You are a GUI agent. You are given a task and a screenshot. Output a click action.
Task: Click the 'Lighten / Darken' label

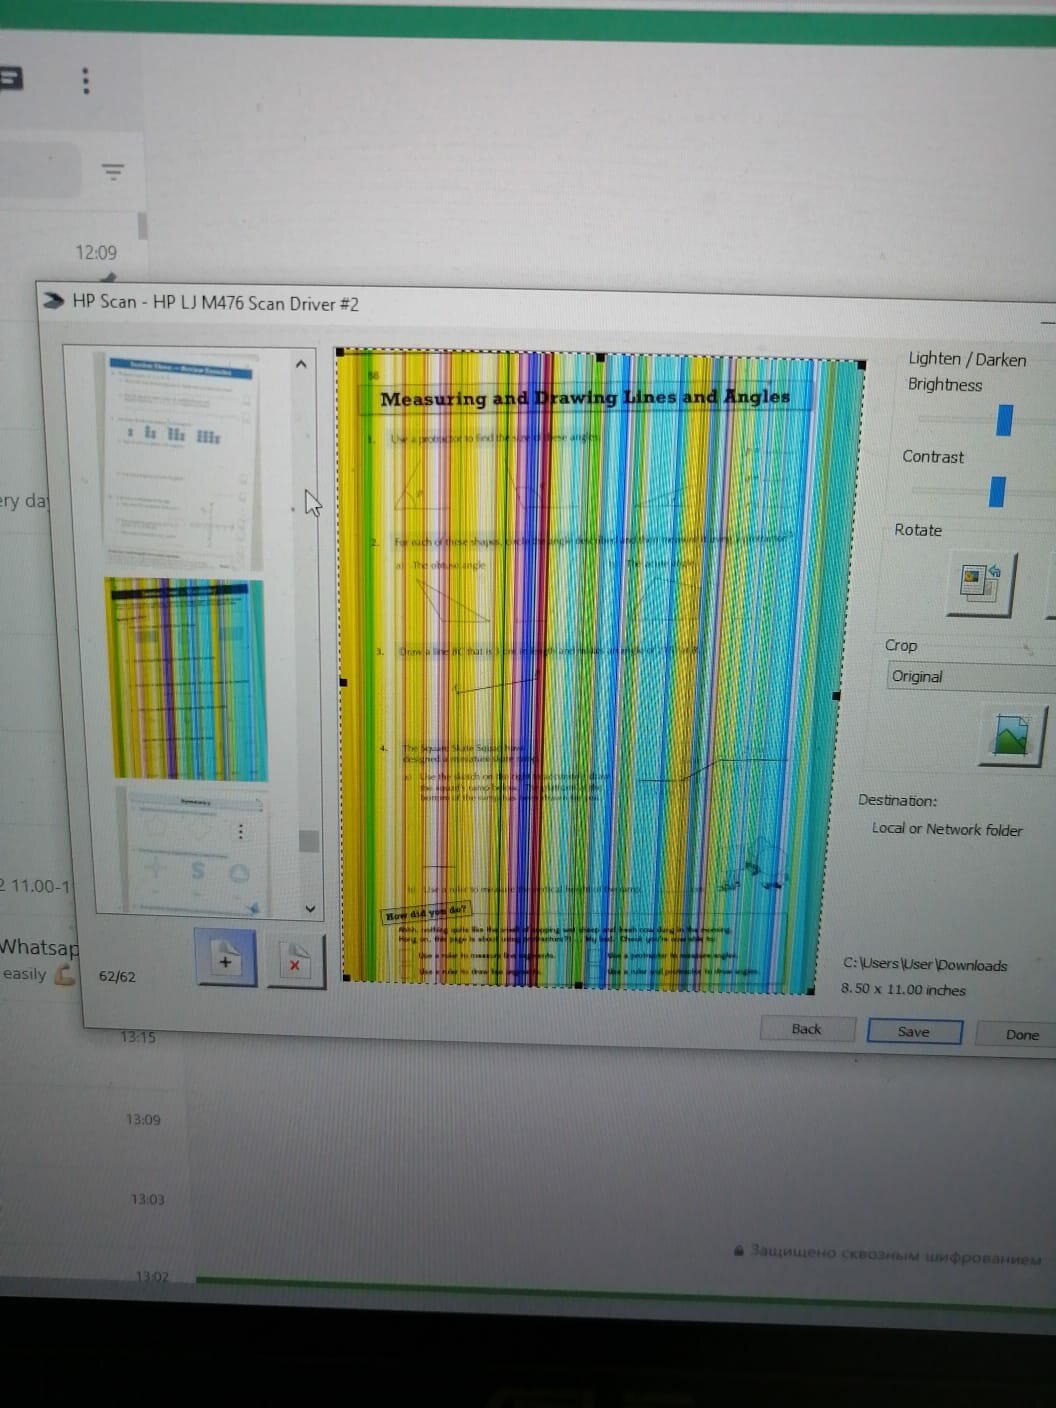click(967, 358)
